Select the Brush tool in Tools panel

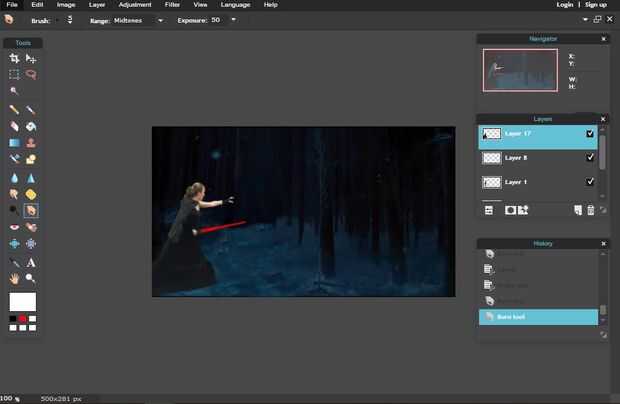(31, 109)
